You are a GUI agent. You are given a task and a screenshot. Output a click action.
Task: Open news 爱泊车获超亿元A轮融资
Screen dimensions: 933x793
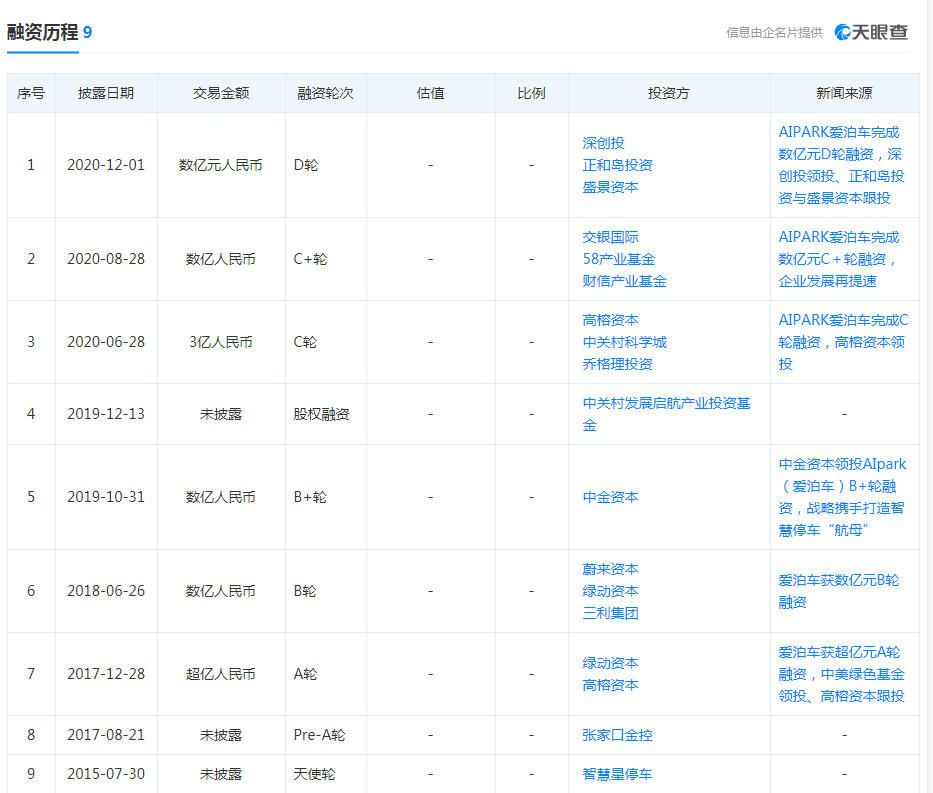point(841,674)
